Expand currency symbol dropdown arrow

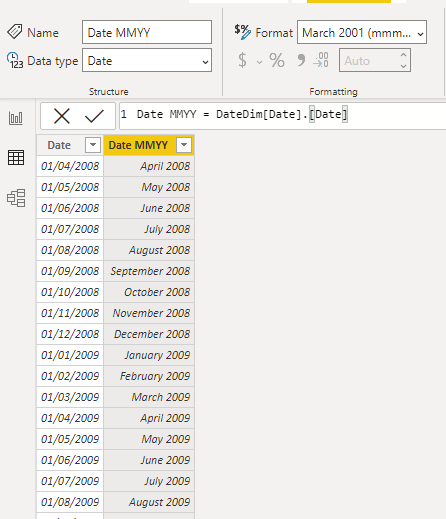(259, 62)
